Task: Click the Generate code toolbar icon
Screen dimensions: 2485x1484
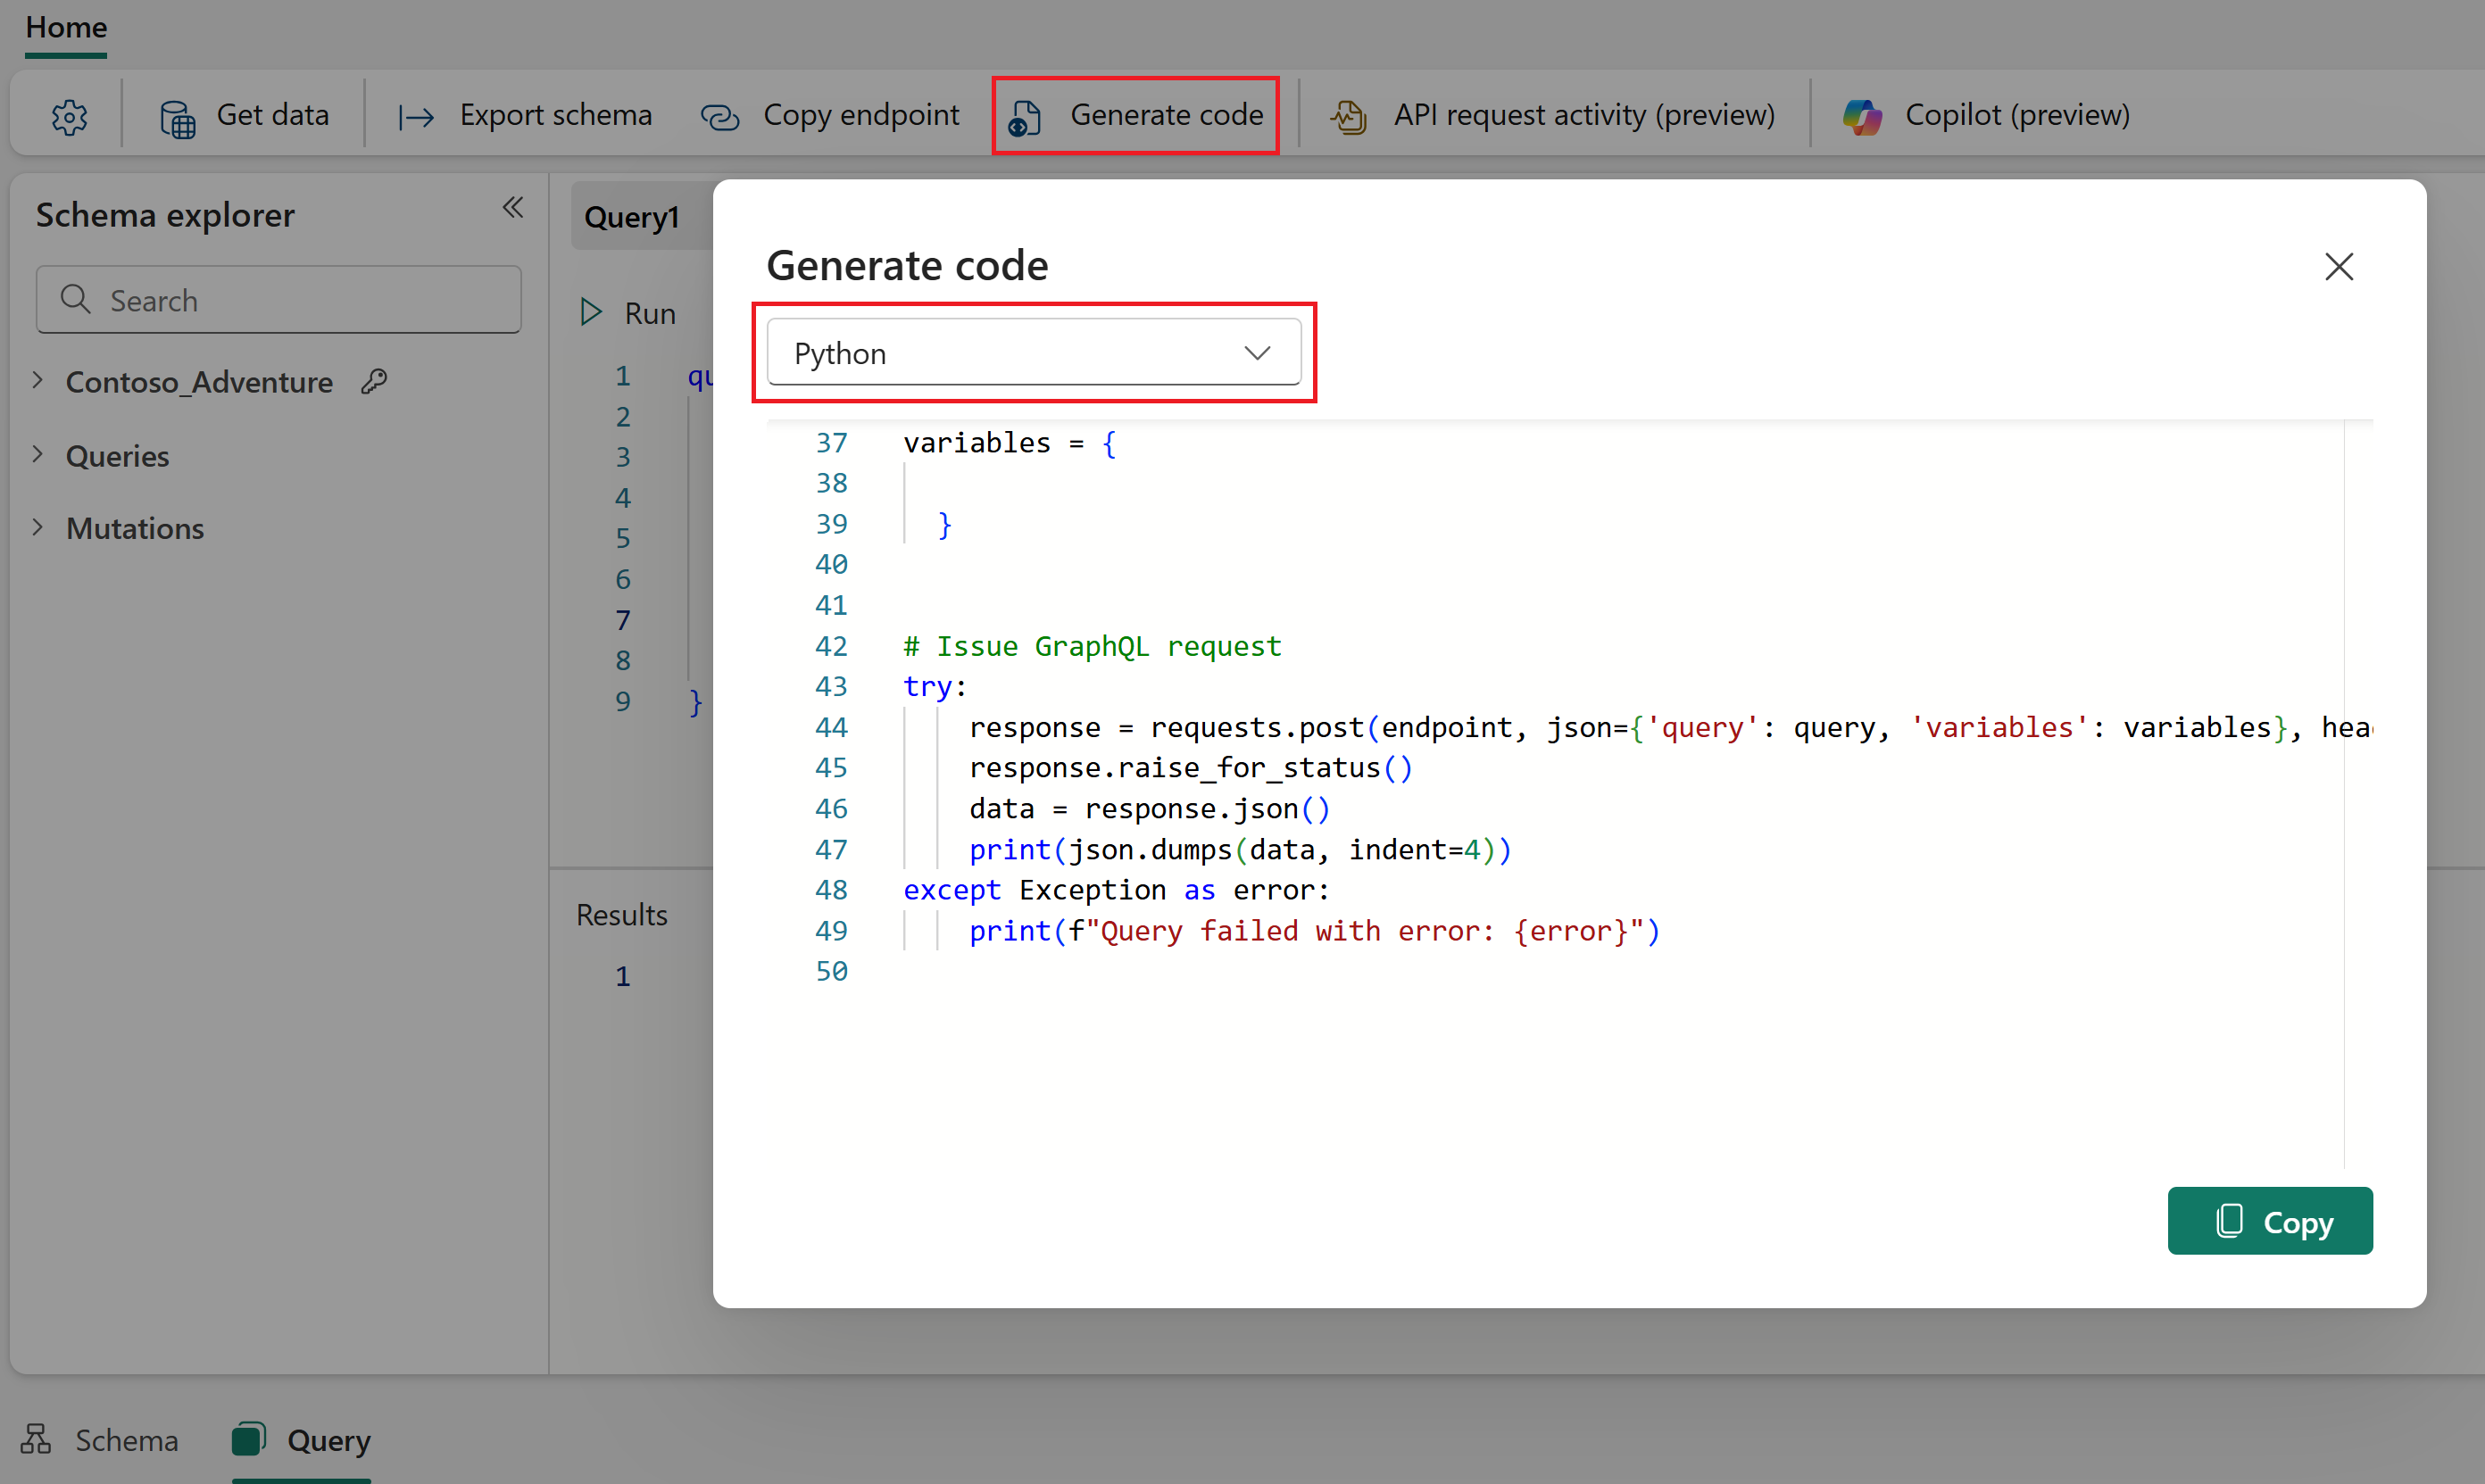Action: click(x=1025, y=117)
